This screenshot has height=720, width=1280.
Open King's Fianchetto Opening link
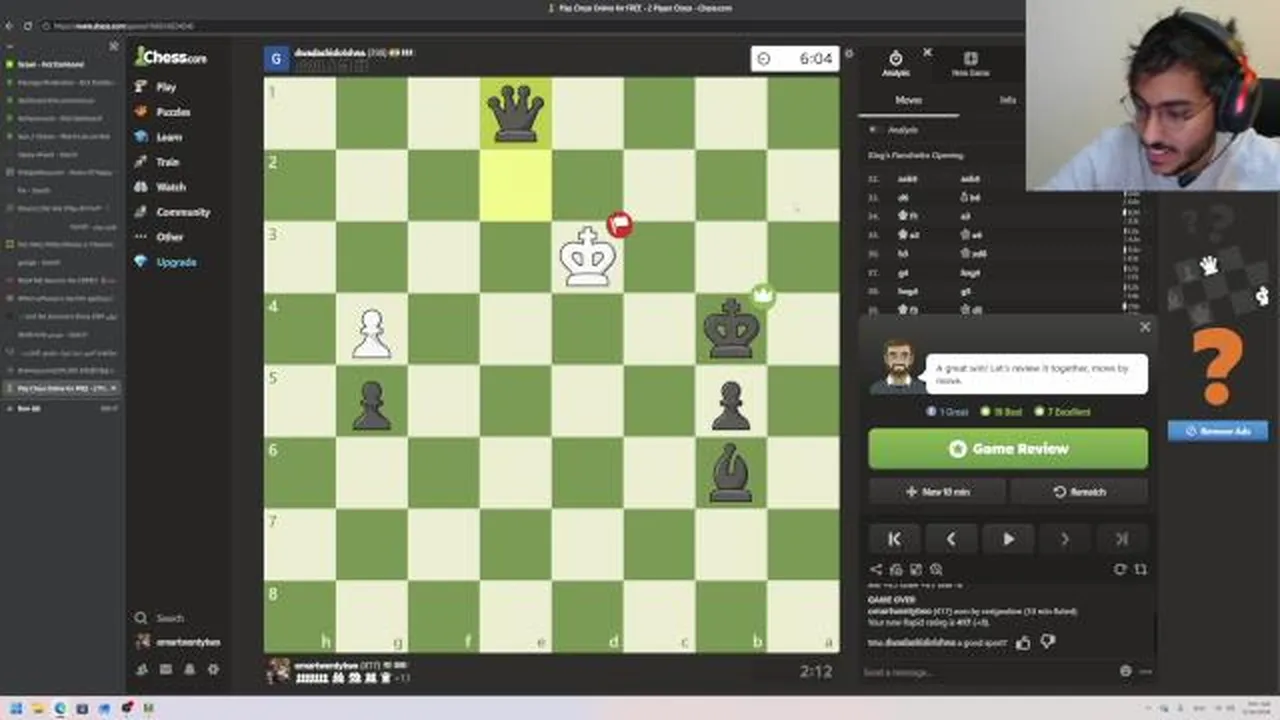click(x=915, y=156)
